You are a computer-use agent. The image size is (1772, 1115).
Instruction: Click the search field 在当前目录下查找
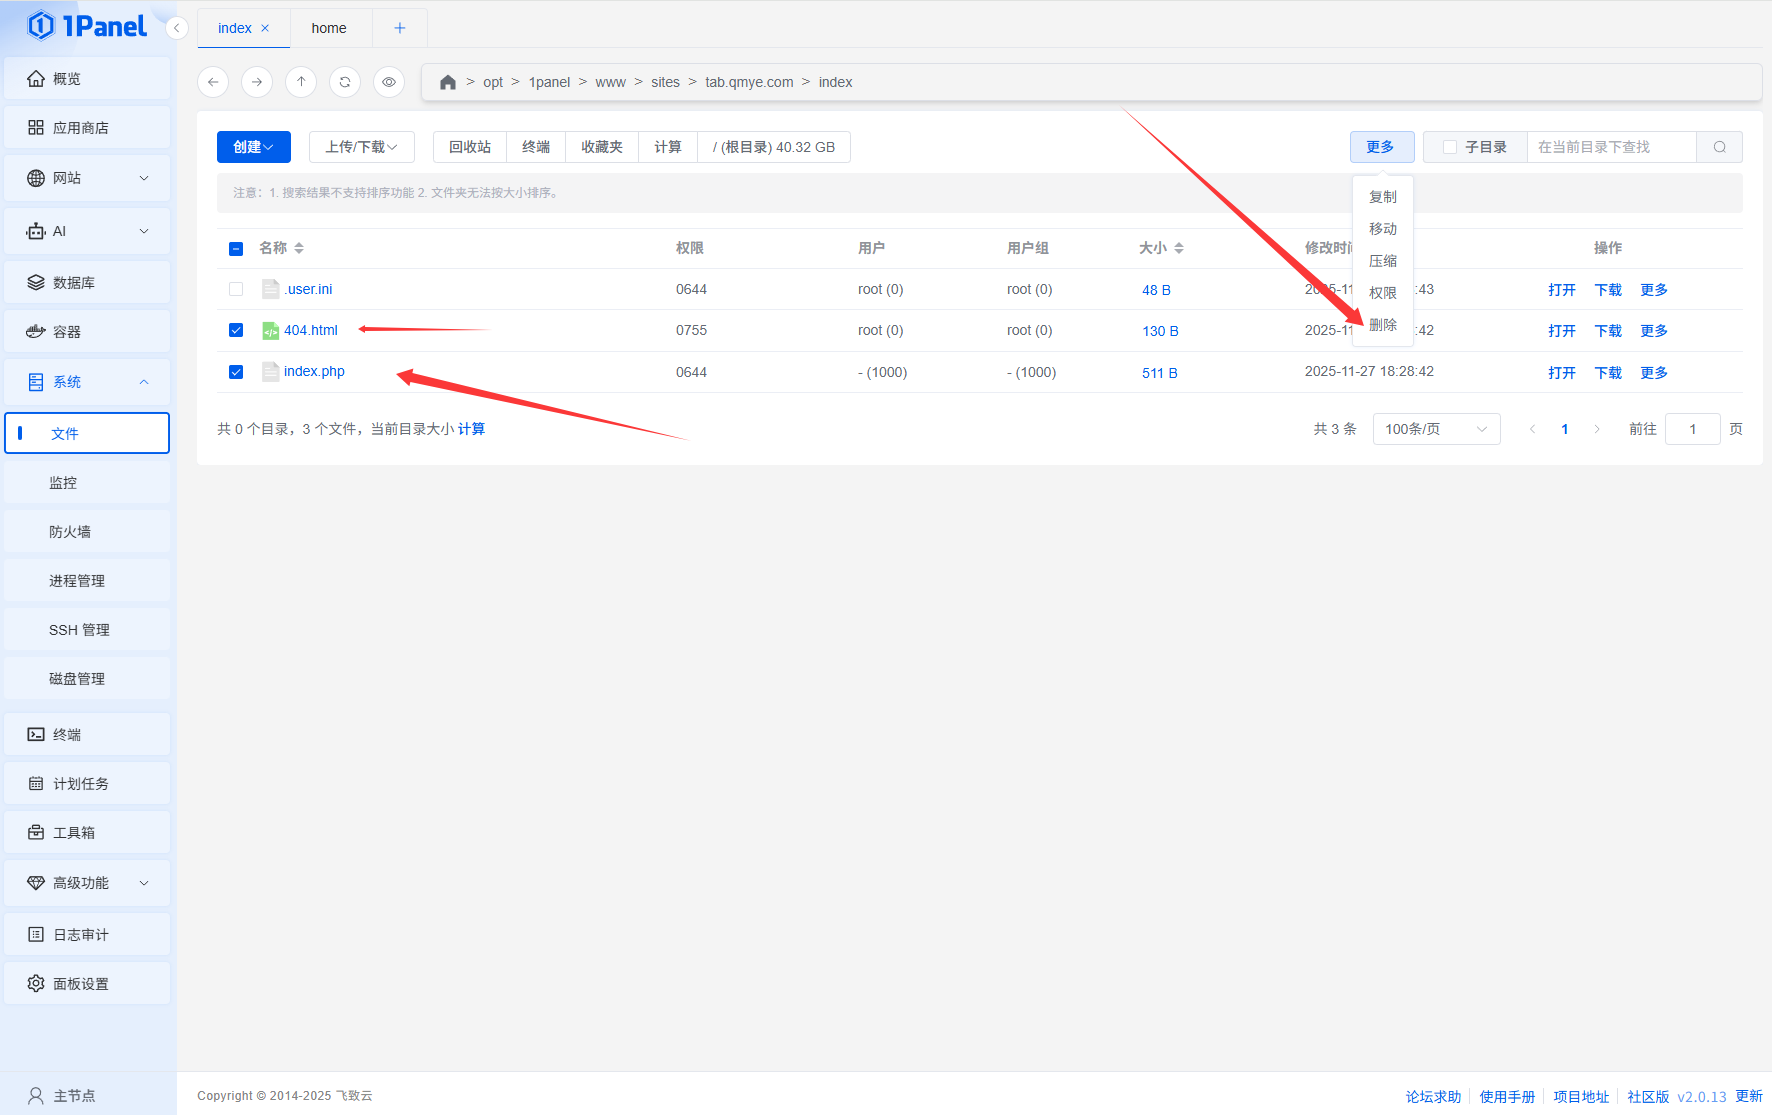click(1610, 147)
